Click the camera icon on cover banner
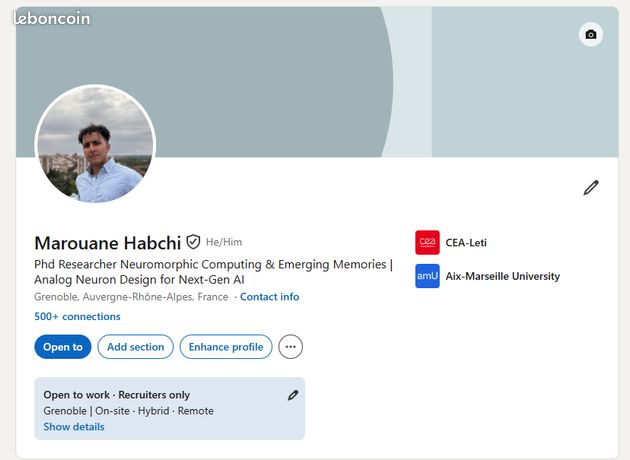Screen dimensions: 630x460 tap(591, 35)
